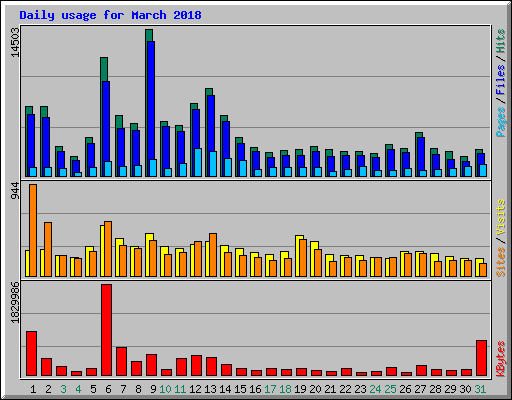Viewport: 512px width, 400px height.
Task: Click the 'Daily usage for March 2018' title
Action: click(110, 15)
